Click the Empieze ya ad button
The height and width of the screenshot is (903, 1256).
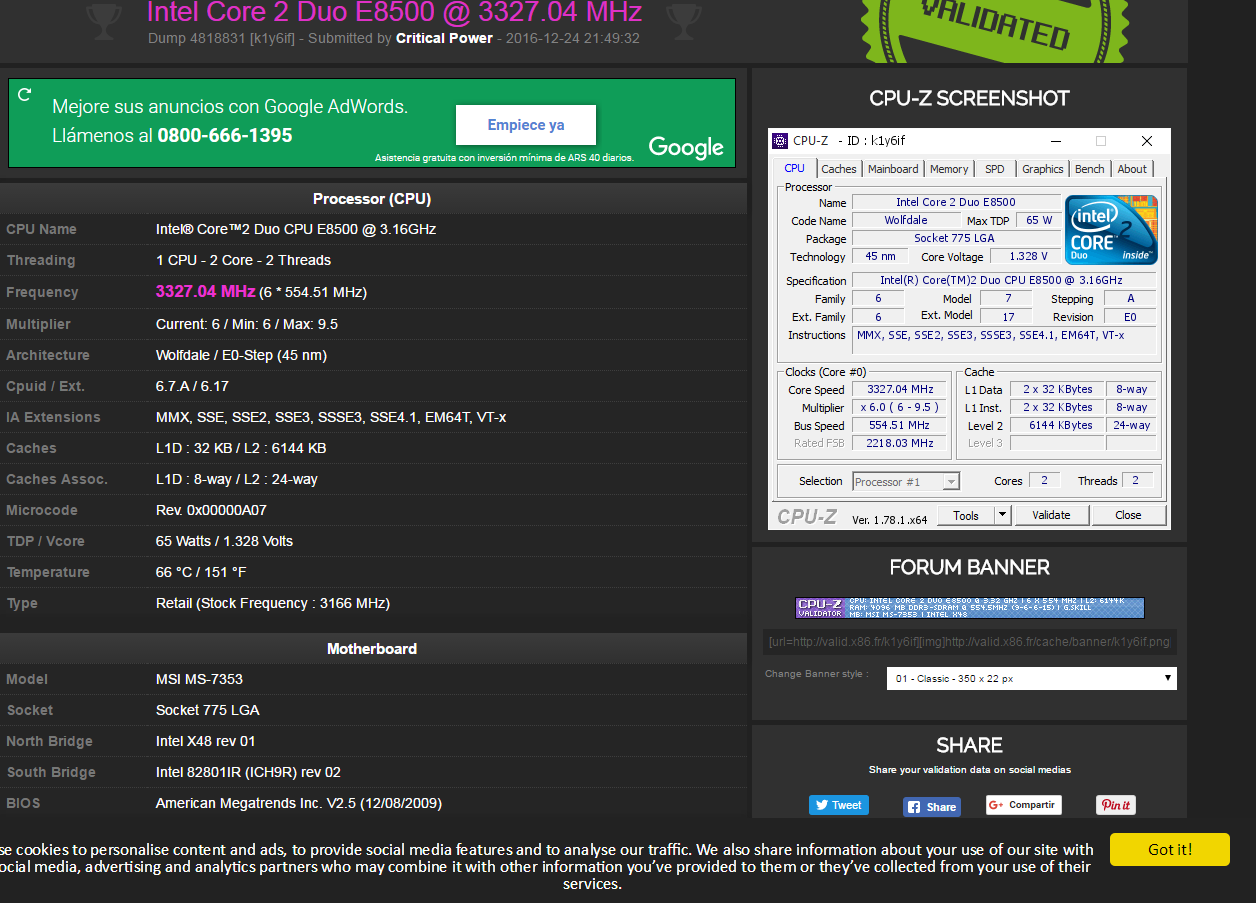click(526, 125)
